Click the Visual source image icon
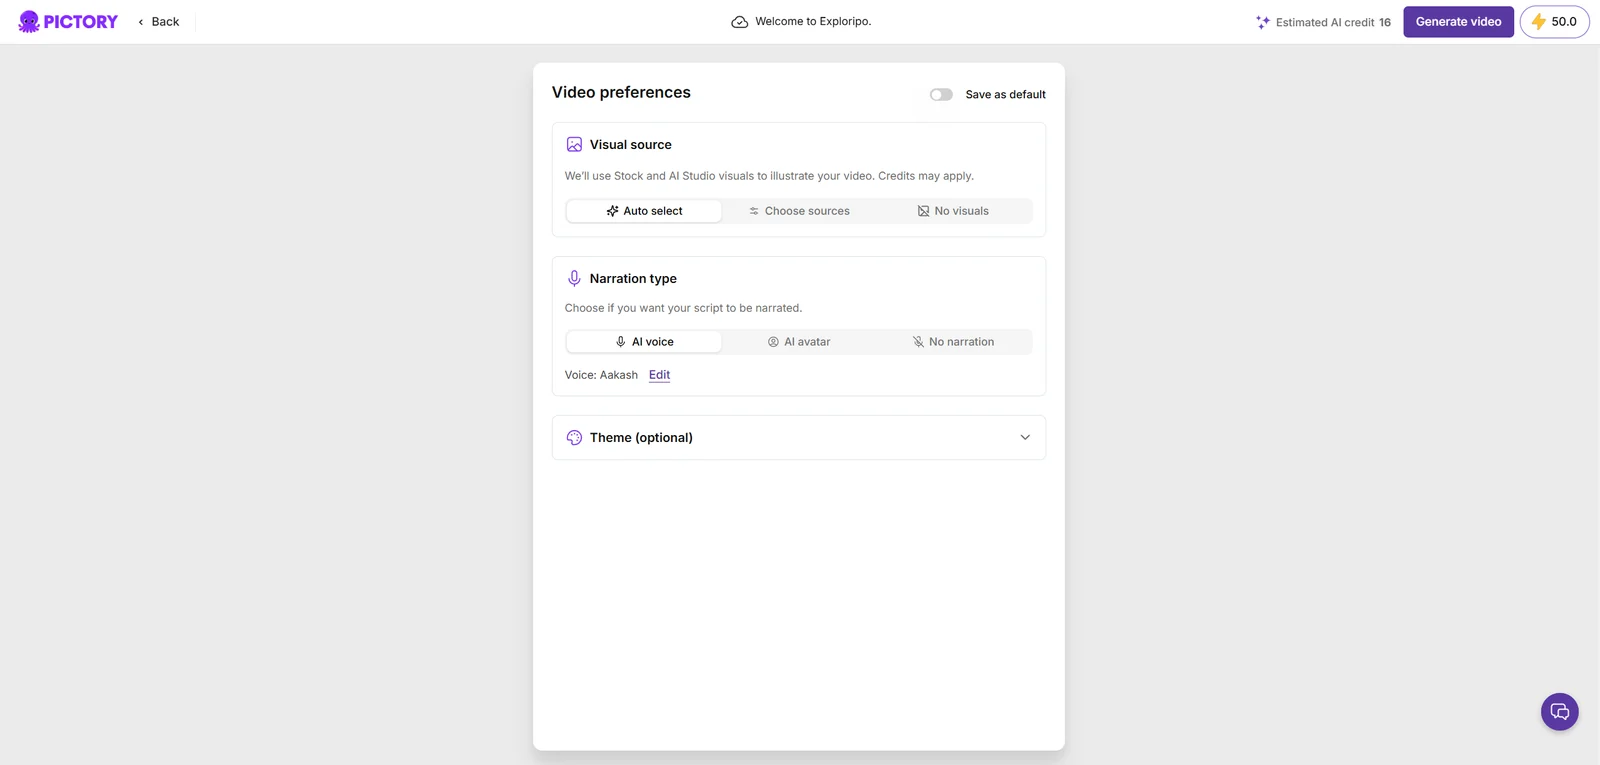Image resolution: width=1600 pixels, height=765 pixels. coord(574,145)
